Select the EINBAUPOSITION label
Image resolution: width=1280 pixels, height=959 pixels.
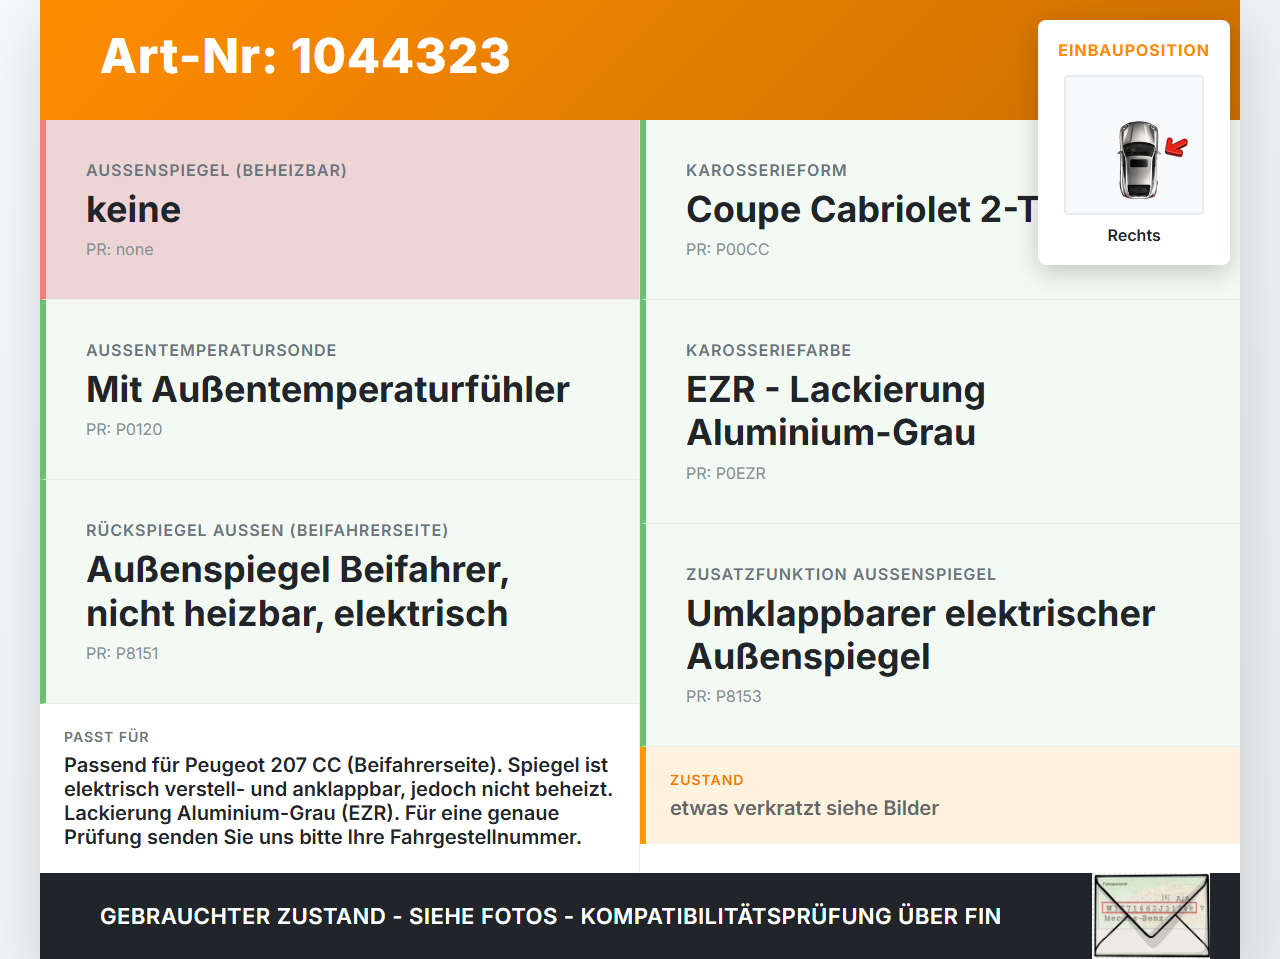coord(1134,50)
